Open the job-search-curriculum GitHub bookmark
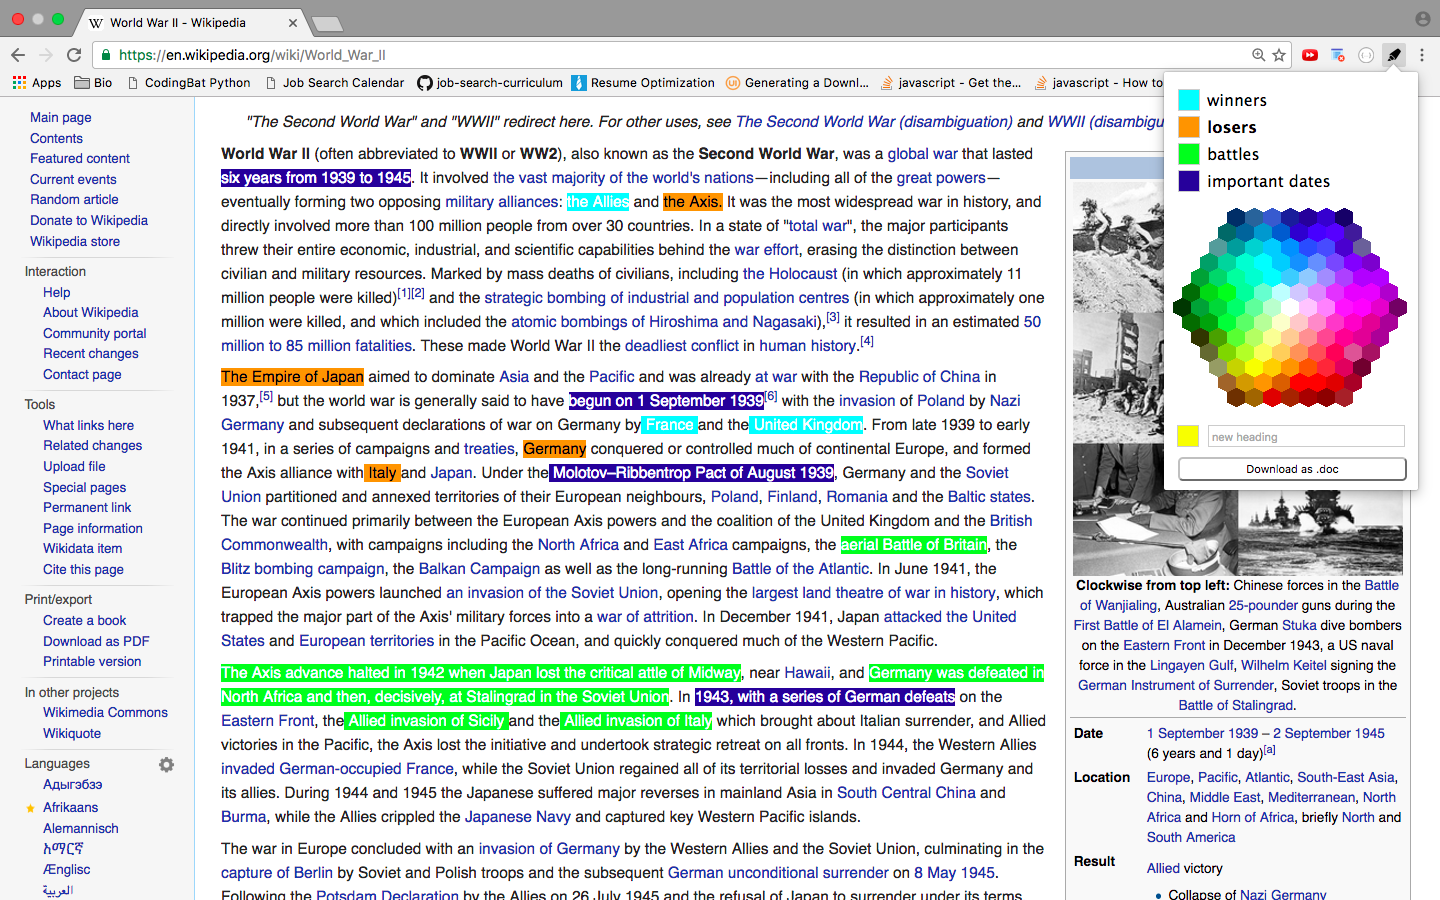The width and height of the screenshot is (1440, 900). point(490,83)
